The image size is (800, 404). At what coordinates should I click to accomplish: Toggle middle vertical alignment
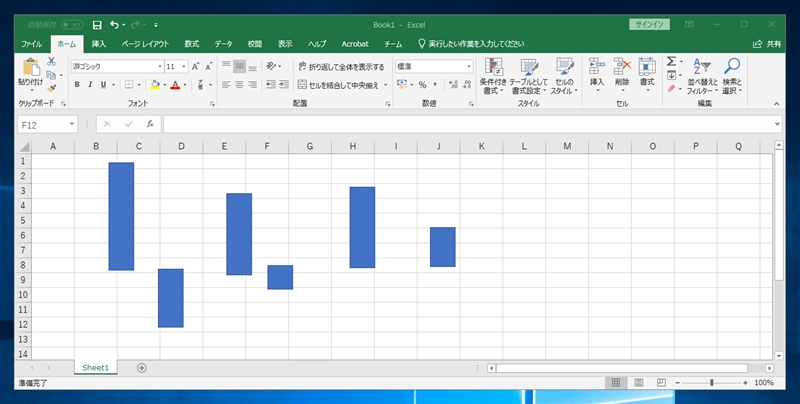(239, 66)
